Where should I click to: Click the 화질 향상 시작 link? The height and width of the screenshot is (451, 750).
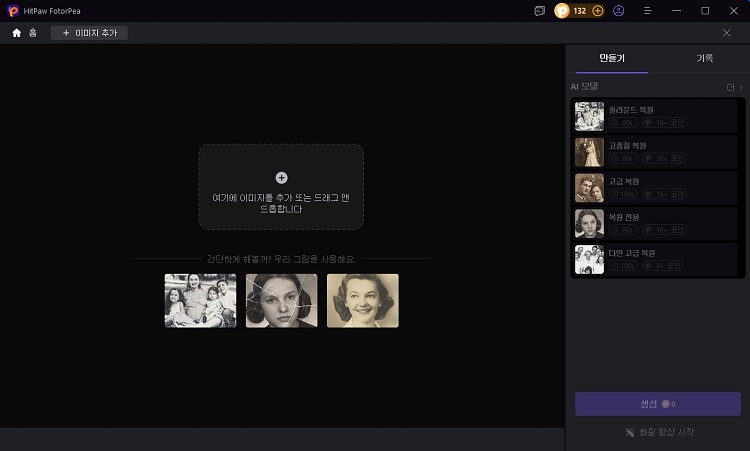(659, 432)
